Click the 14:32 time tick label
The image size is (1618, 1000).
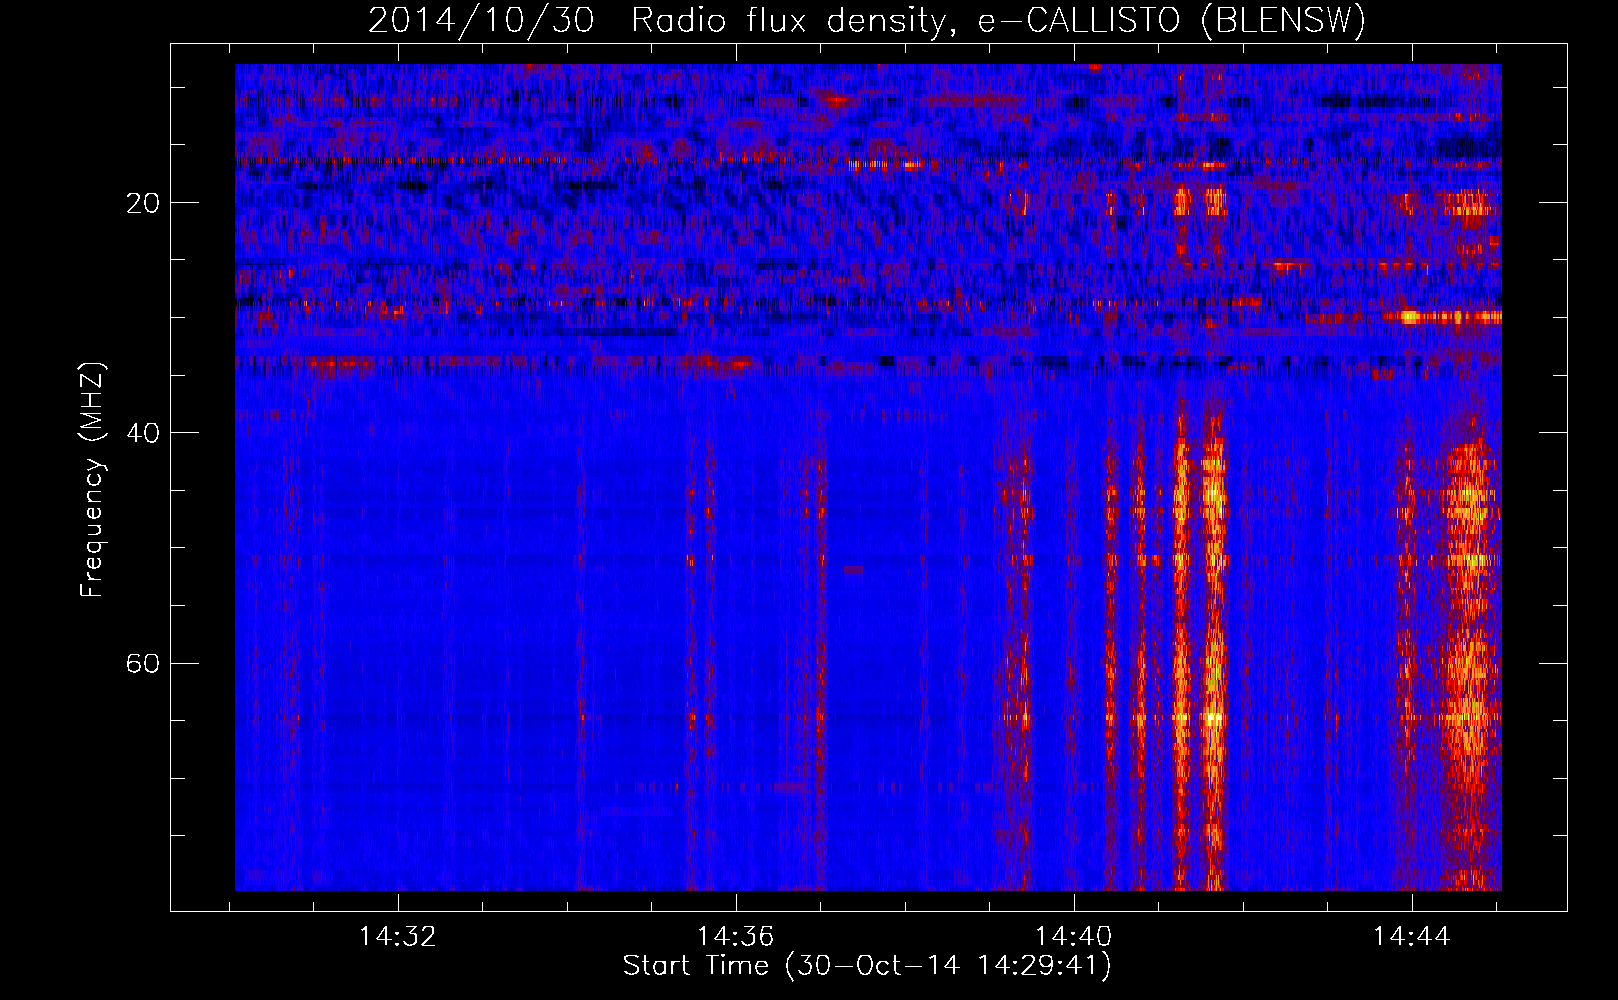[x=398, y=937]
